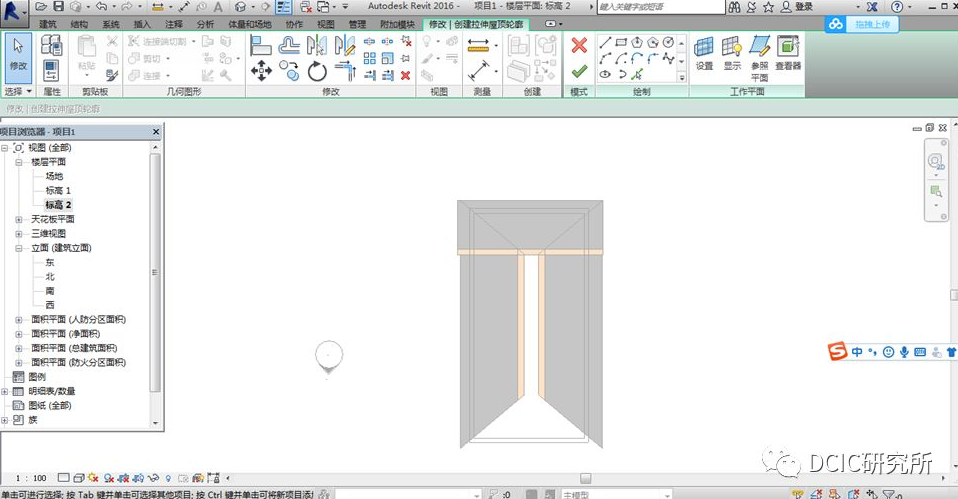Open the 注释 ribbon tab
The width and height of the screenshot is (958, 499).
[x=174, y=24]
